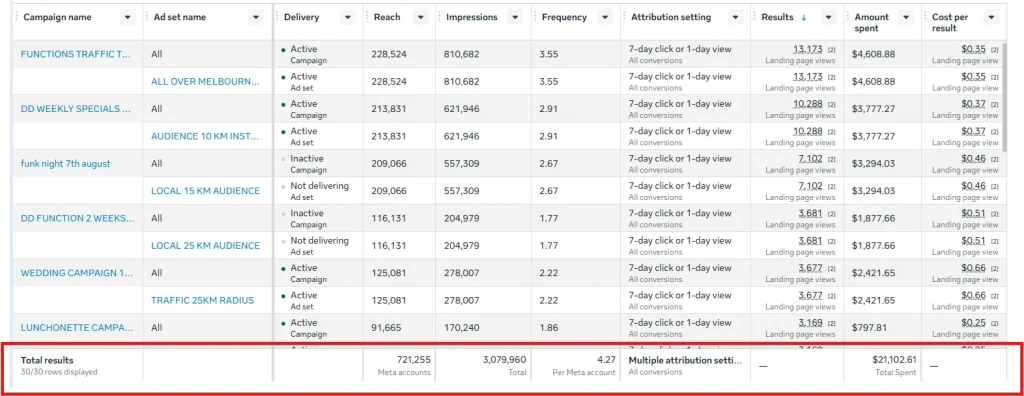Select amount spent $797.81 in LUNCHONETTE row
Screen dimensions: 1024x396
pos(869,327)
